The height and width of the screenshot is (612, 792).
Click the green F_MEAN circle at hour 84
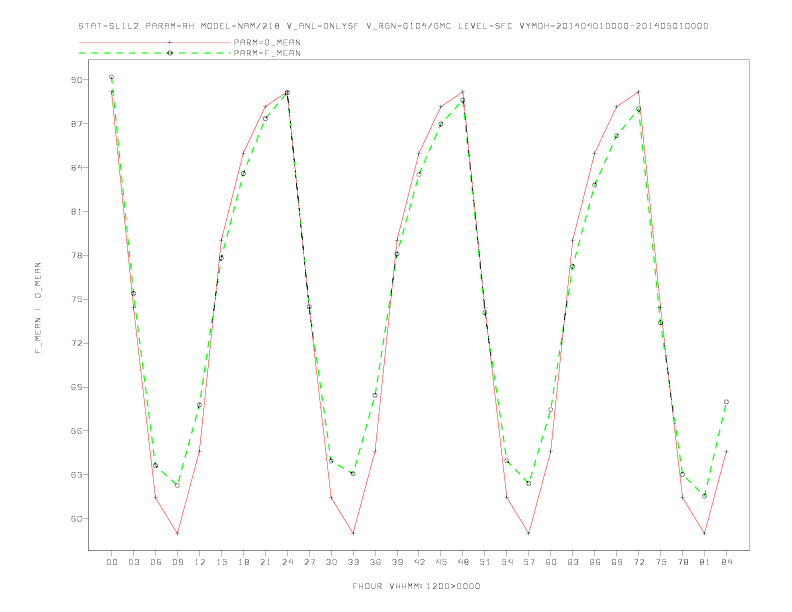726,402
